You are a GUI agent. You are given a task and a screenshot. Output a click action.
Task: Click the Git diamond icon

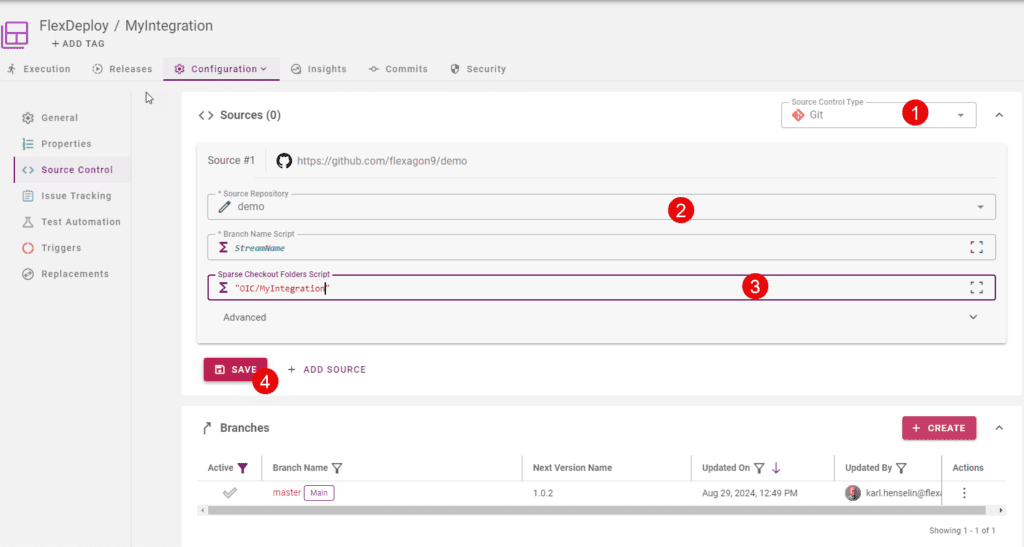coord(798,115)
